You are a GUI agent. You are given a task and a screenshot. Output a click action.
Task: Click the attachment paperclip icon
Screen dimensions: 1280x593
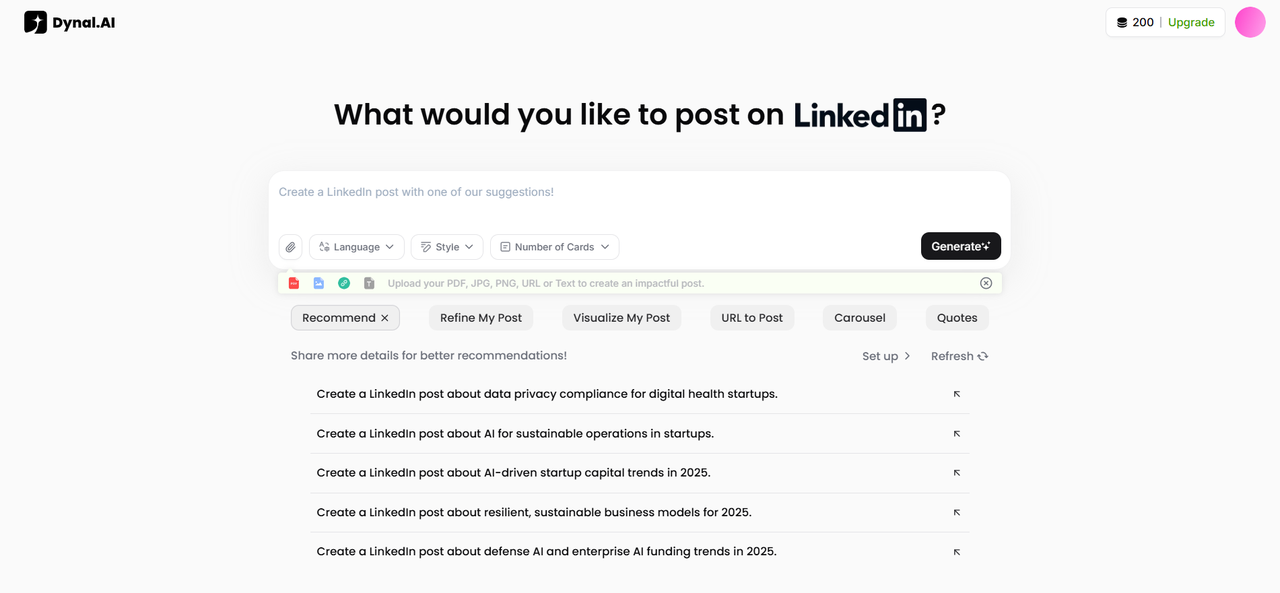pyautogui.click(x=290, y=247)
